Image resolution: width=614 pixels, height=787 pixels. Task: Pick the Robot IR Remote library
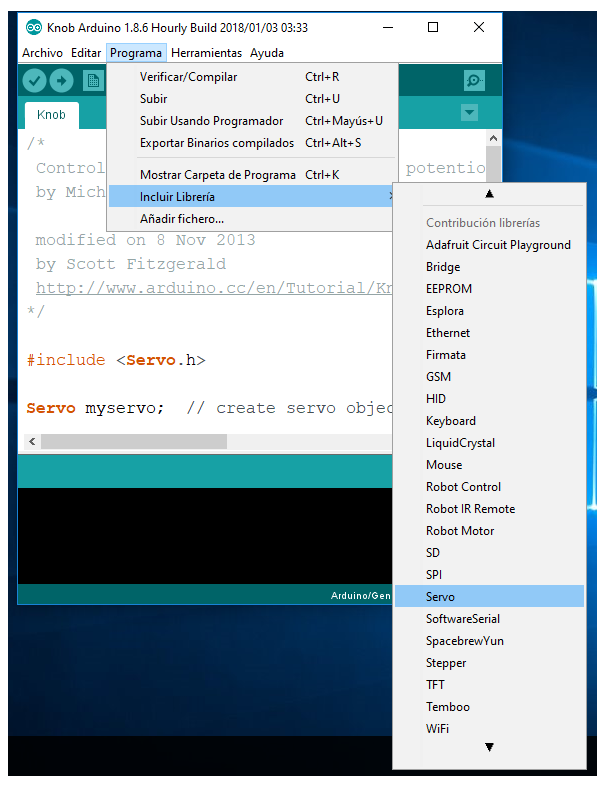click(x=489, y=509)
